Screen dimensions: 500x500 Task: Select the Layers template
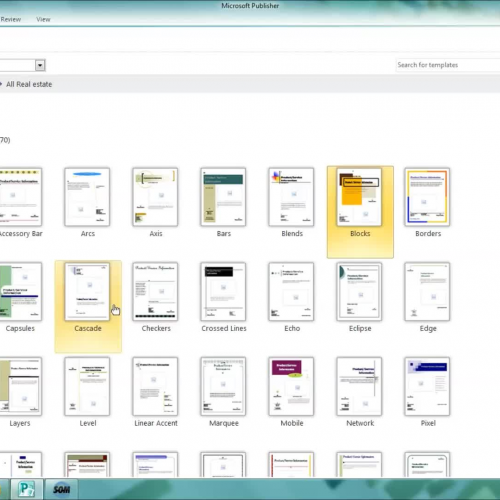pyautogui.click(x=20, y=387)
